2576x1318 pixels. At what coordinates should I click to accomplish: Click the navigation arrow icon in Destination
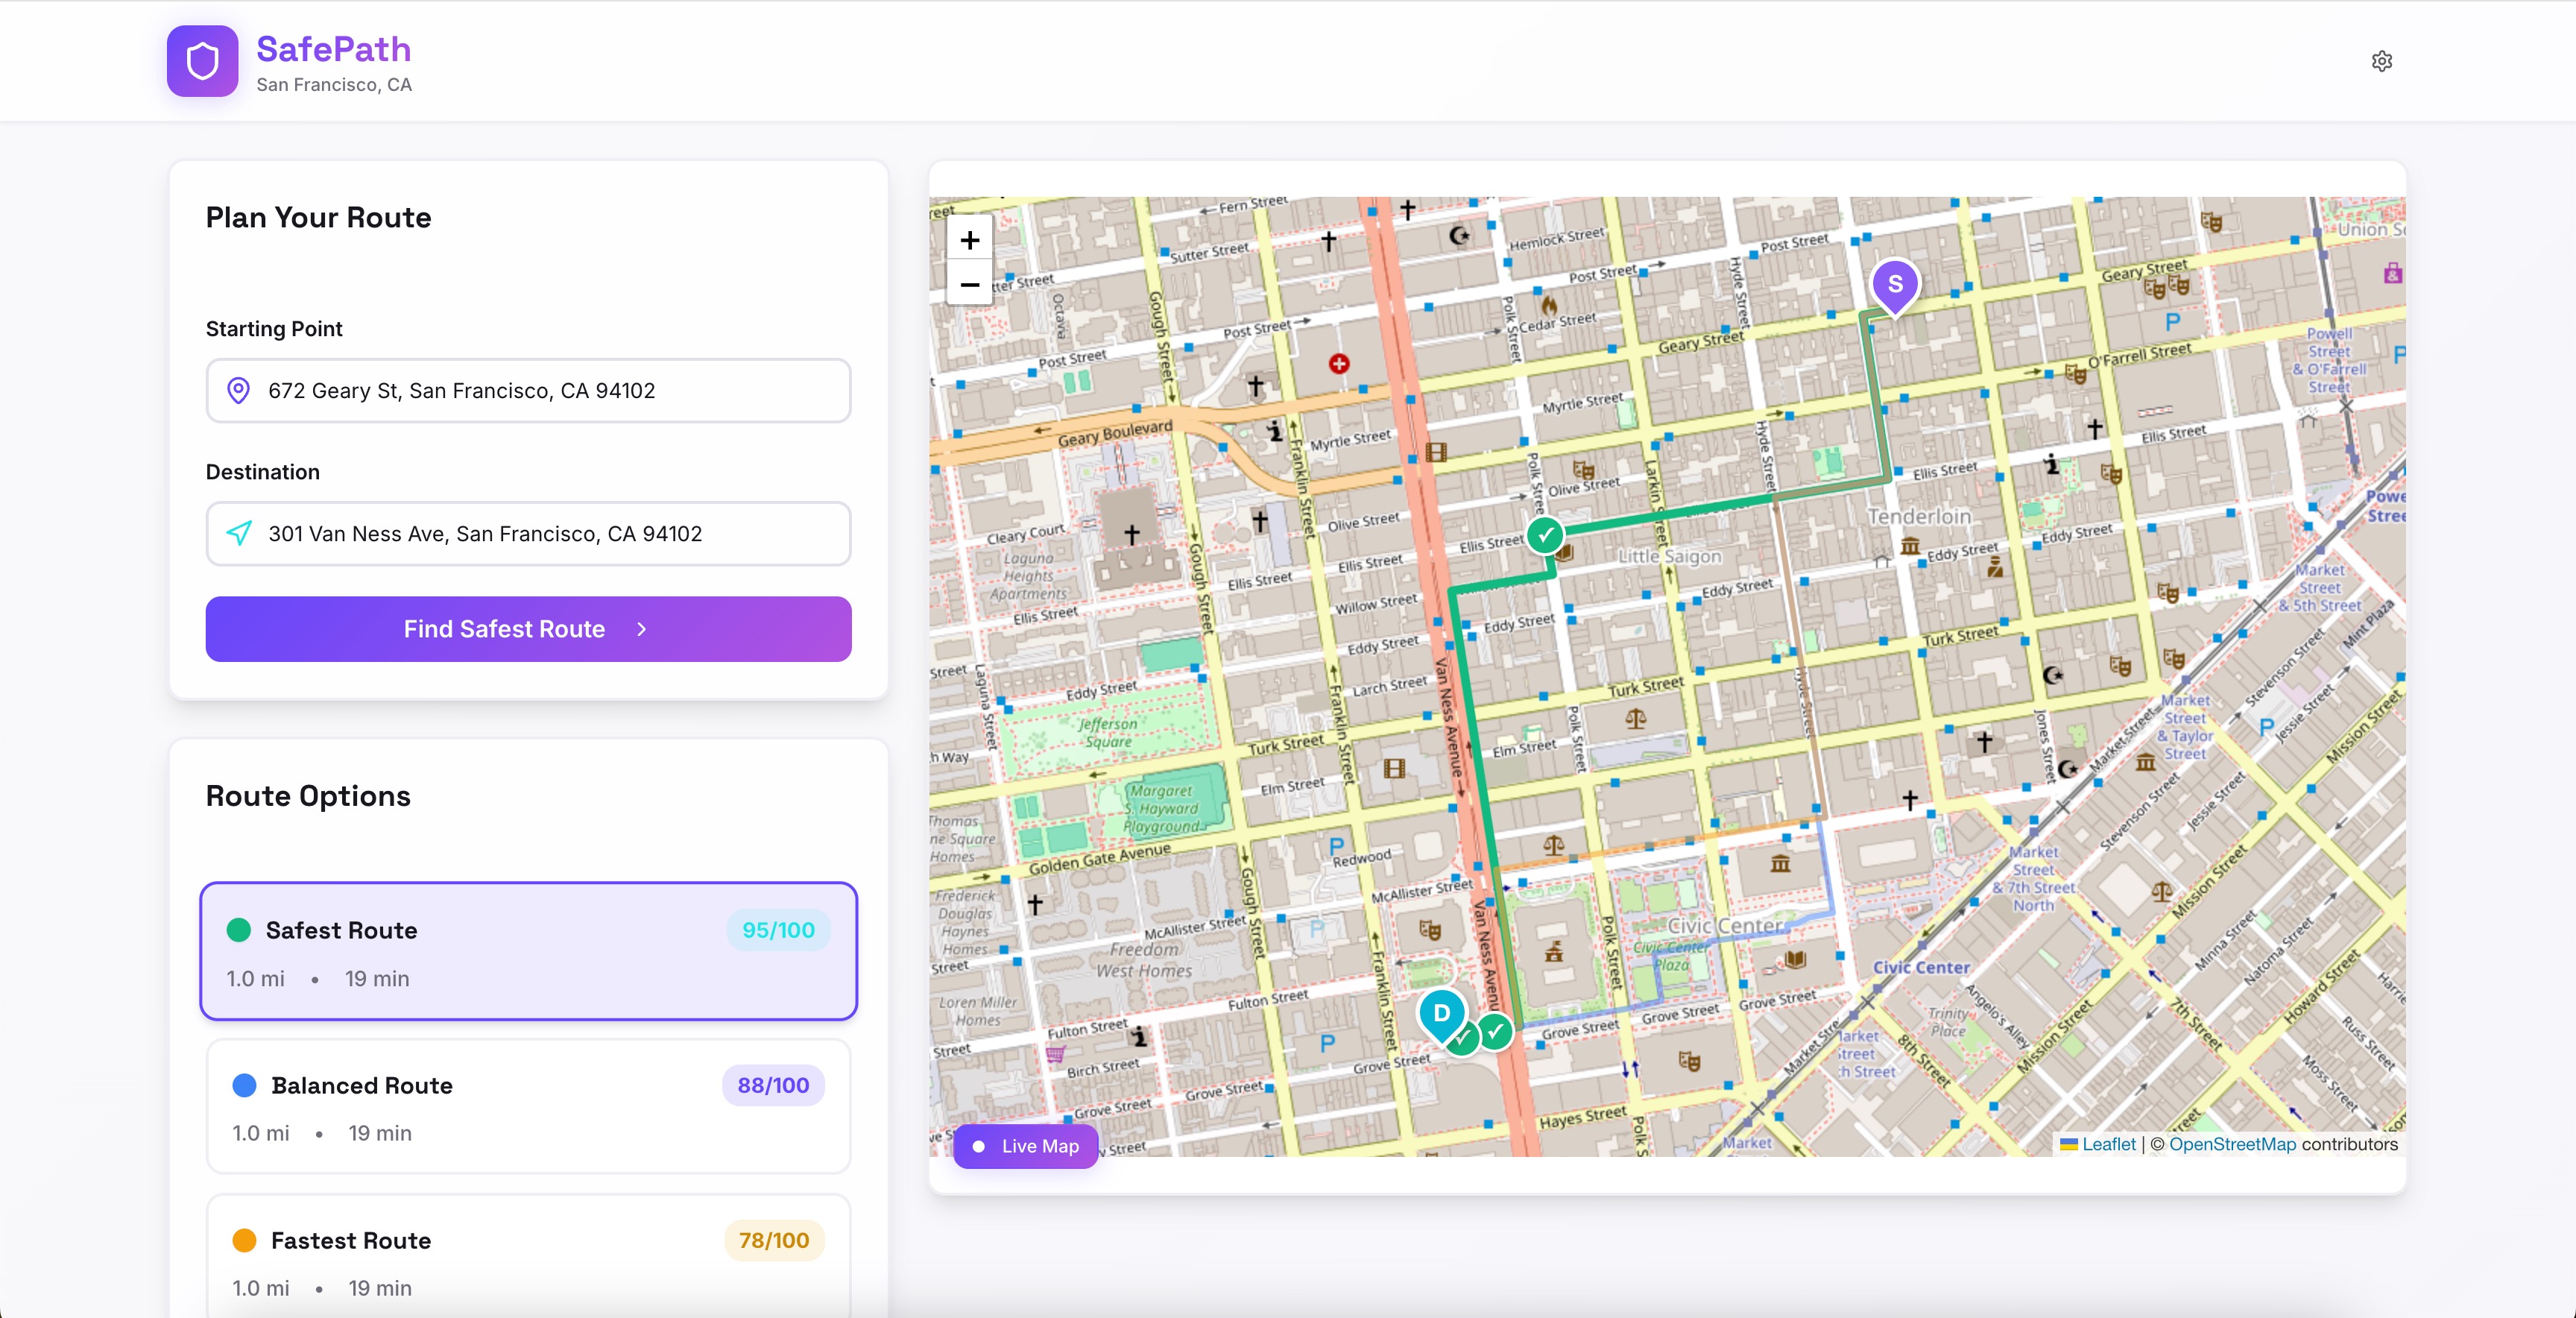click(238, 533)
